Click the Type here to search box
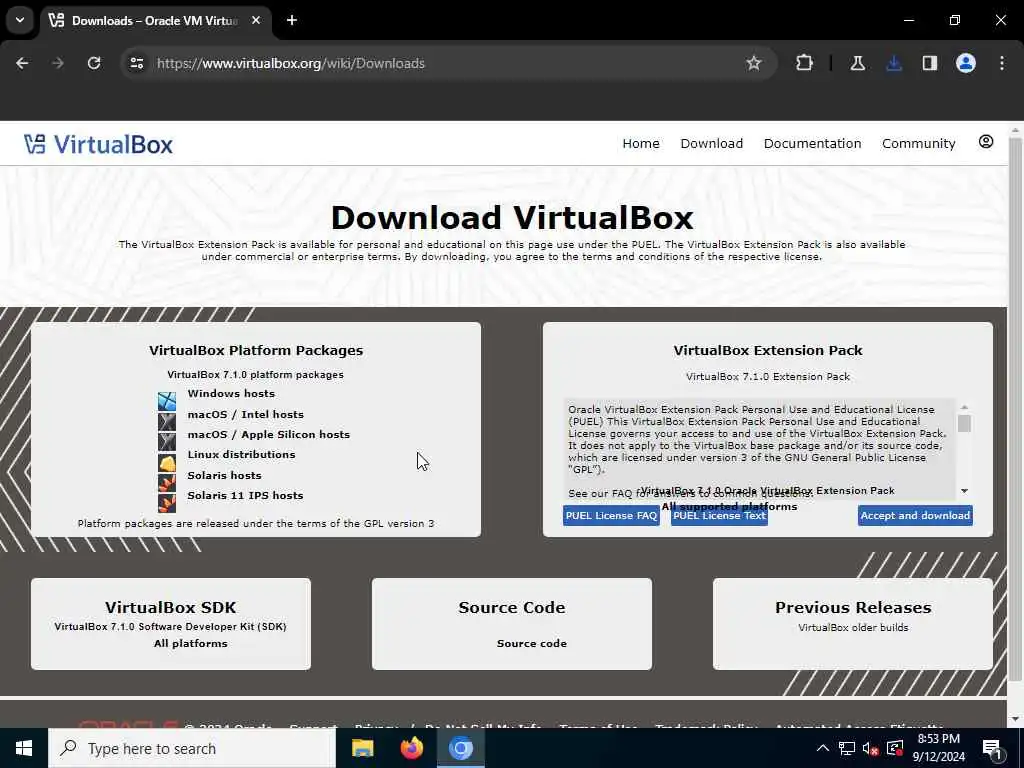Viewport: 1024px width, 768px height. coord(192,748)
